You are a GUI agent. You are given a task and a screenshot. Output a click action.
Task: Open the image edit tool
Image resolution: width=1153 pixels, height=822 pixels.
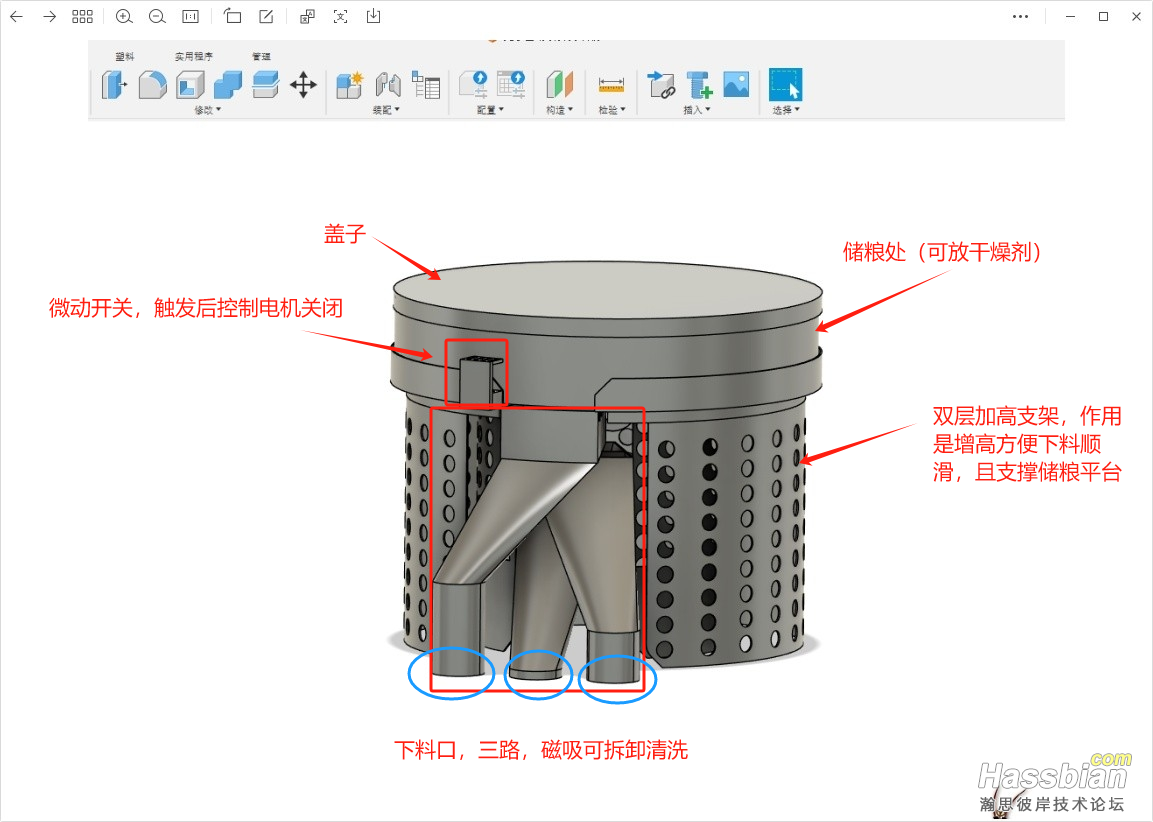pyautogui.click(x=266, y=16)
